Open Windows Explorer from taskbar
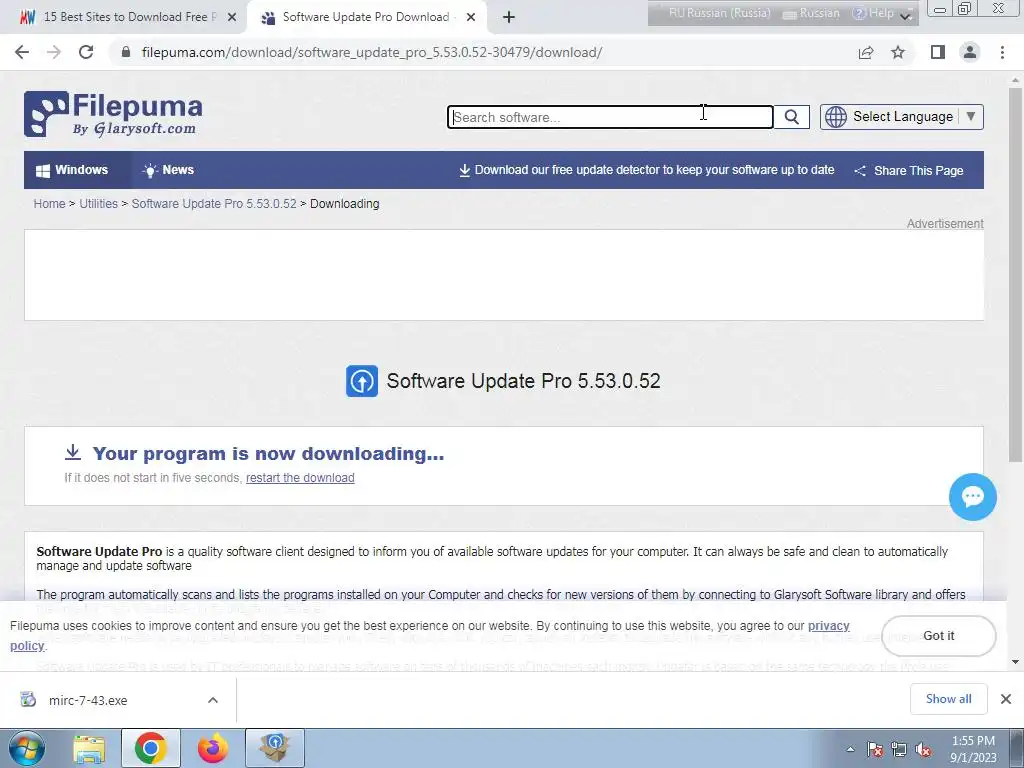Viewport: 1024px width, 768px height. (89, 749)
